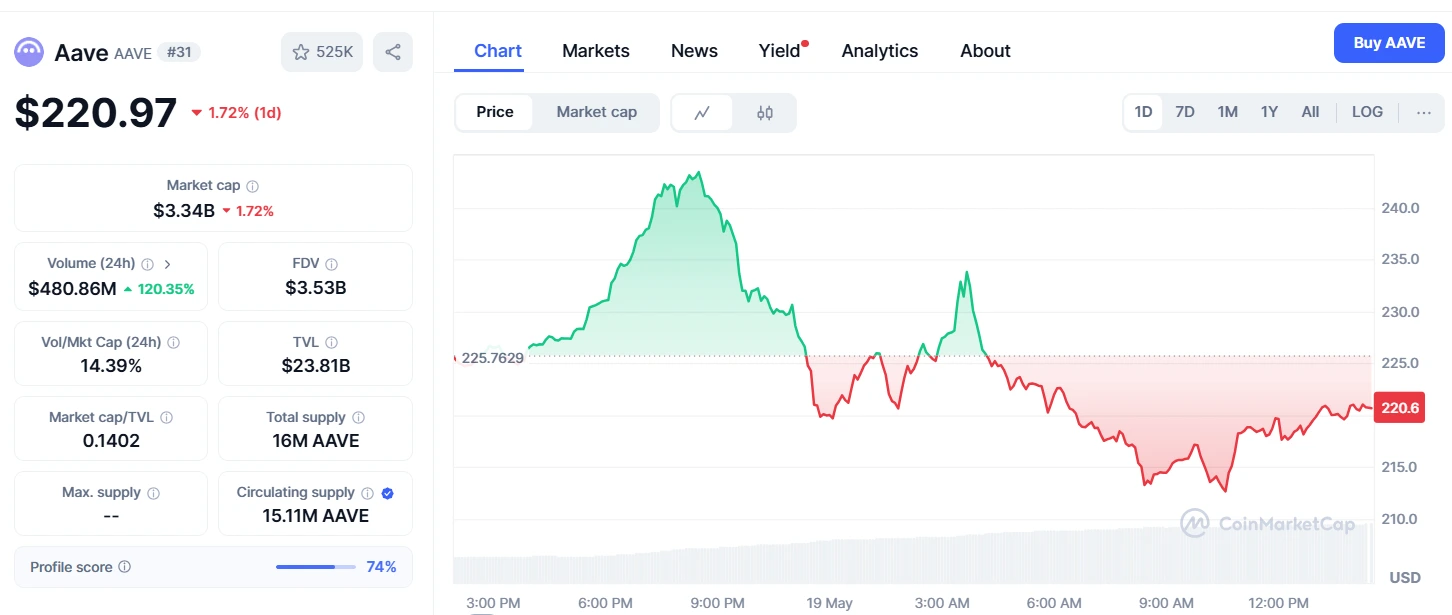Click info icon beside FDV
Image resolution: width=1452 pixels, height=615 pixels.
[332, 264]
